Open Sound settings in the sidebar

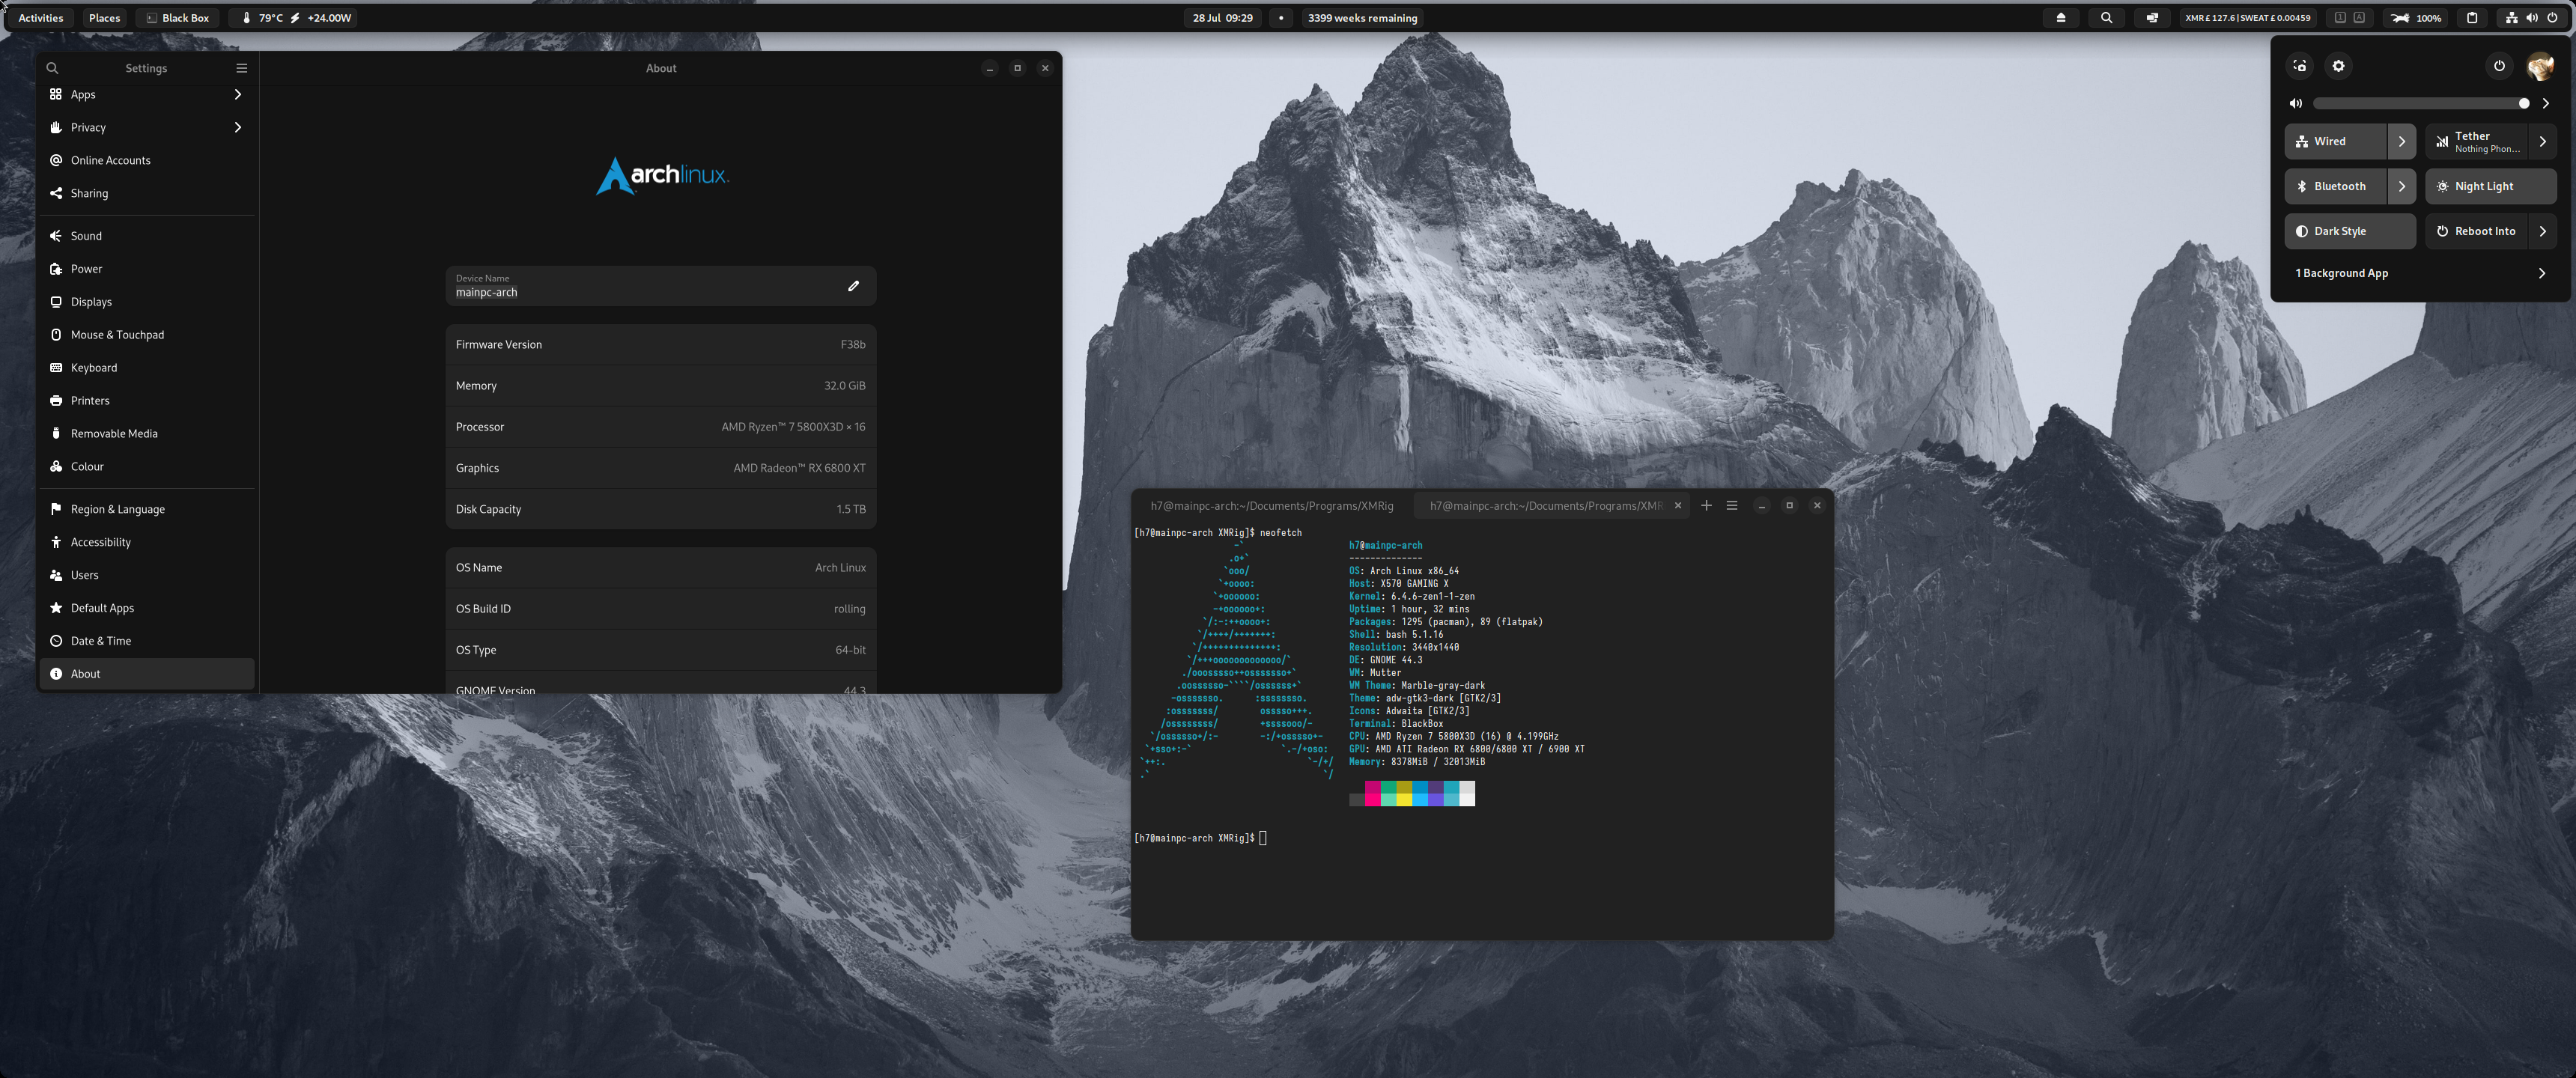[x=147, y=236]
